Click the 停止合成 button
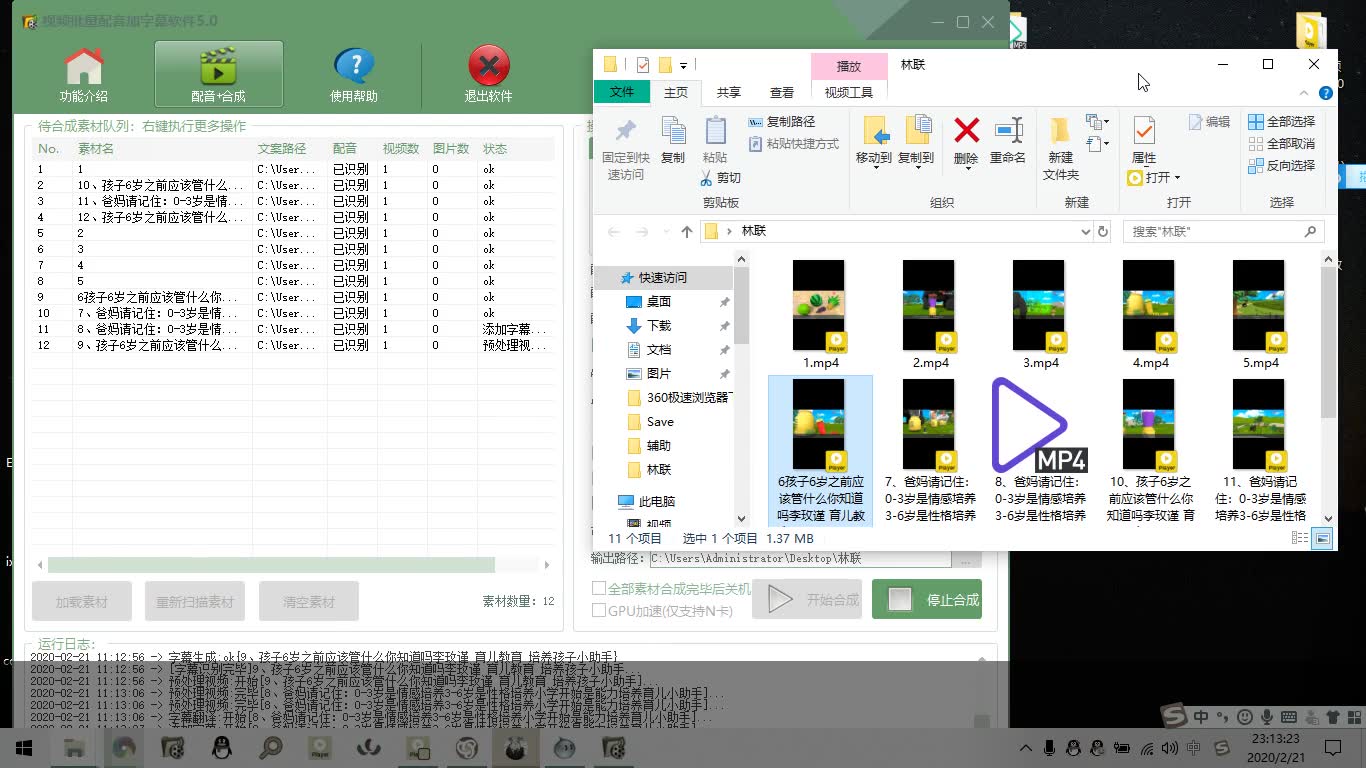Screen dimensions: 1366x768 pos(927,600)
